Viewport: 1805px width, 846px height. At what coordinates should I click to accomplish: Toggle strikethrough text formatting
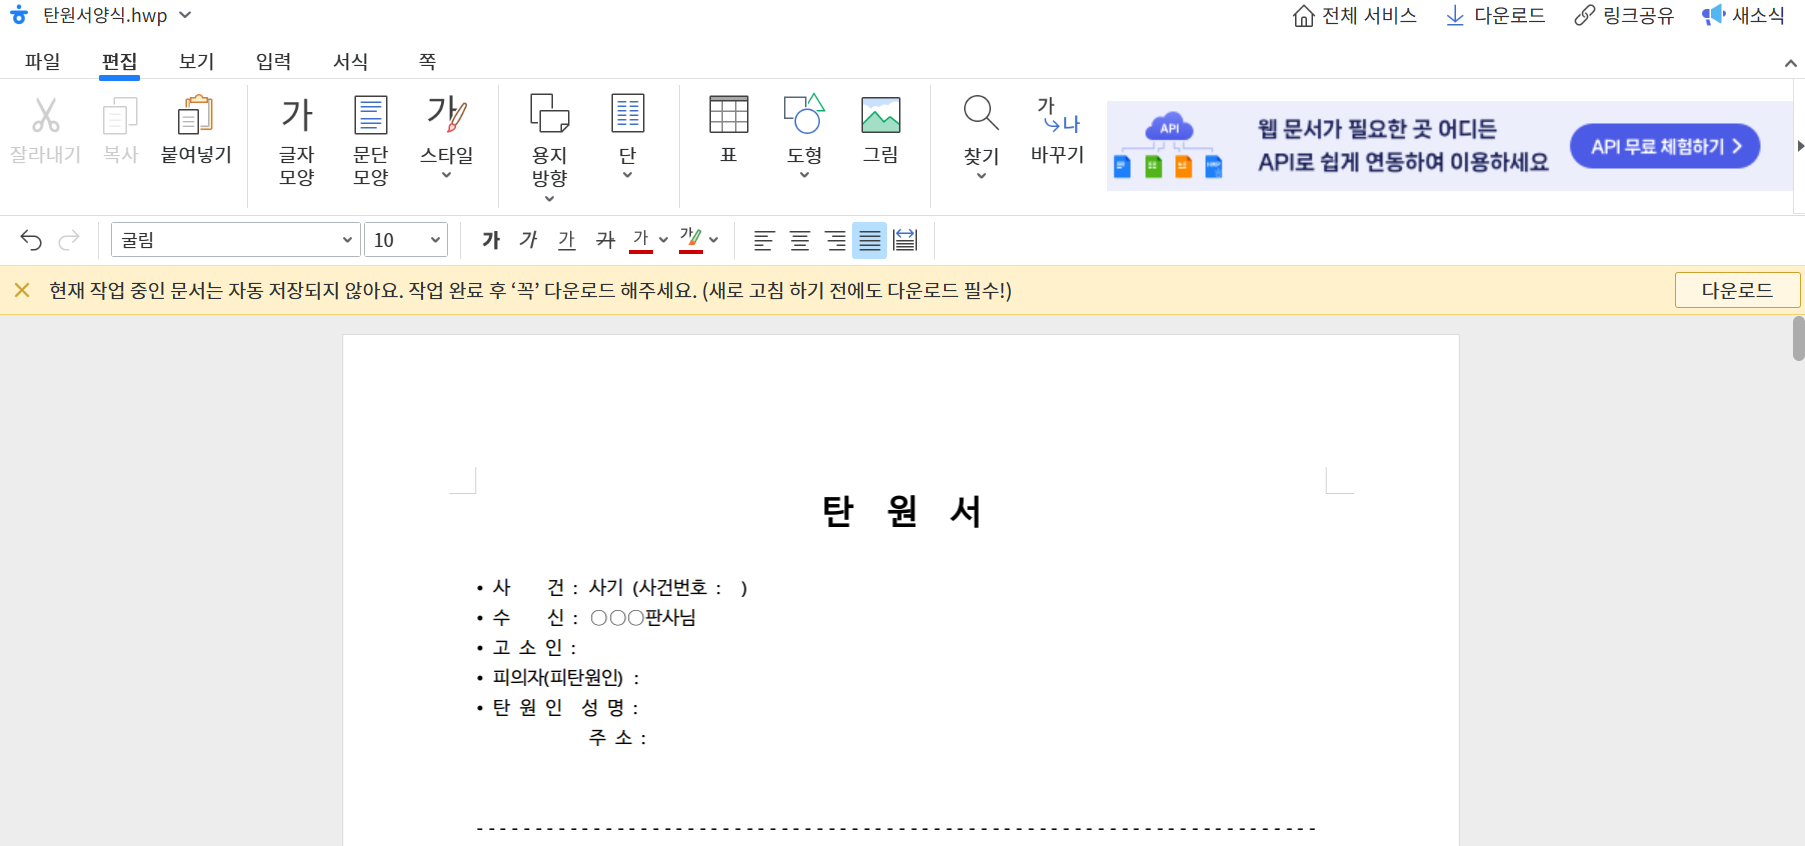pos(605,240)
